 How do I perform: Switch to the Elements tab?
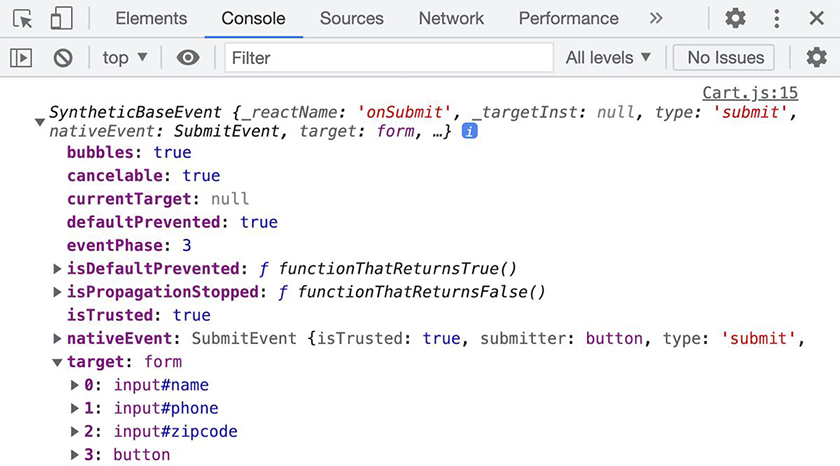151,18
